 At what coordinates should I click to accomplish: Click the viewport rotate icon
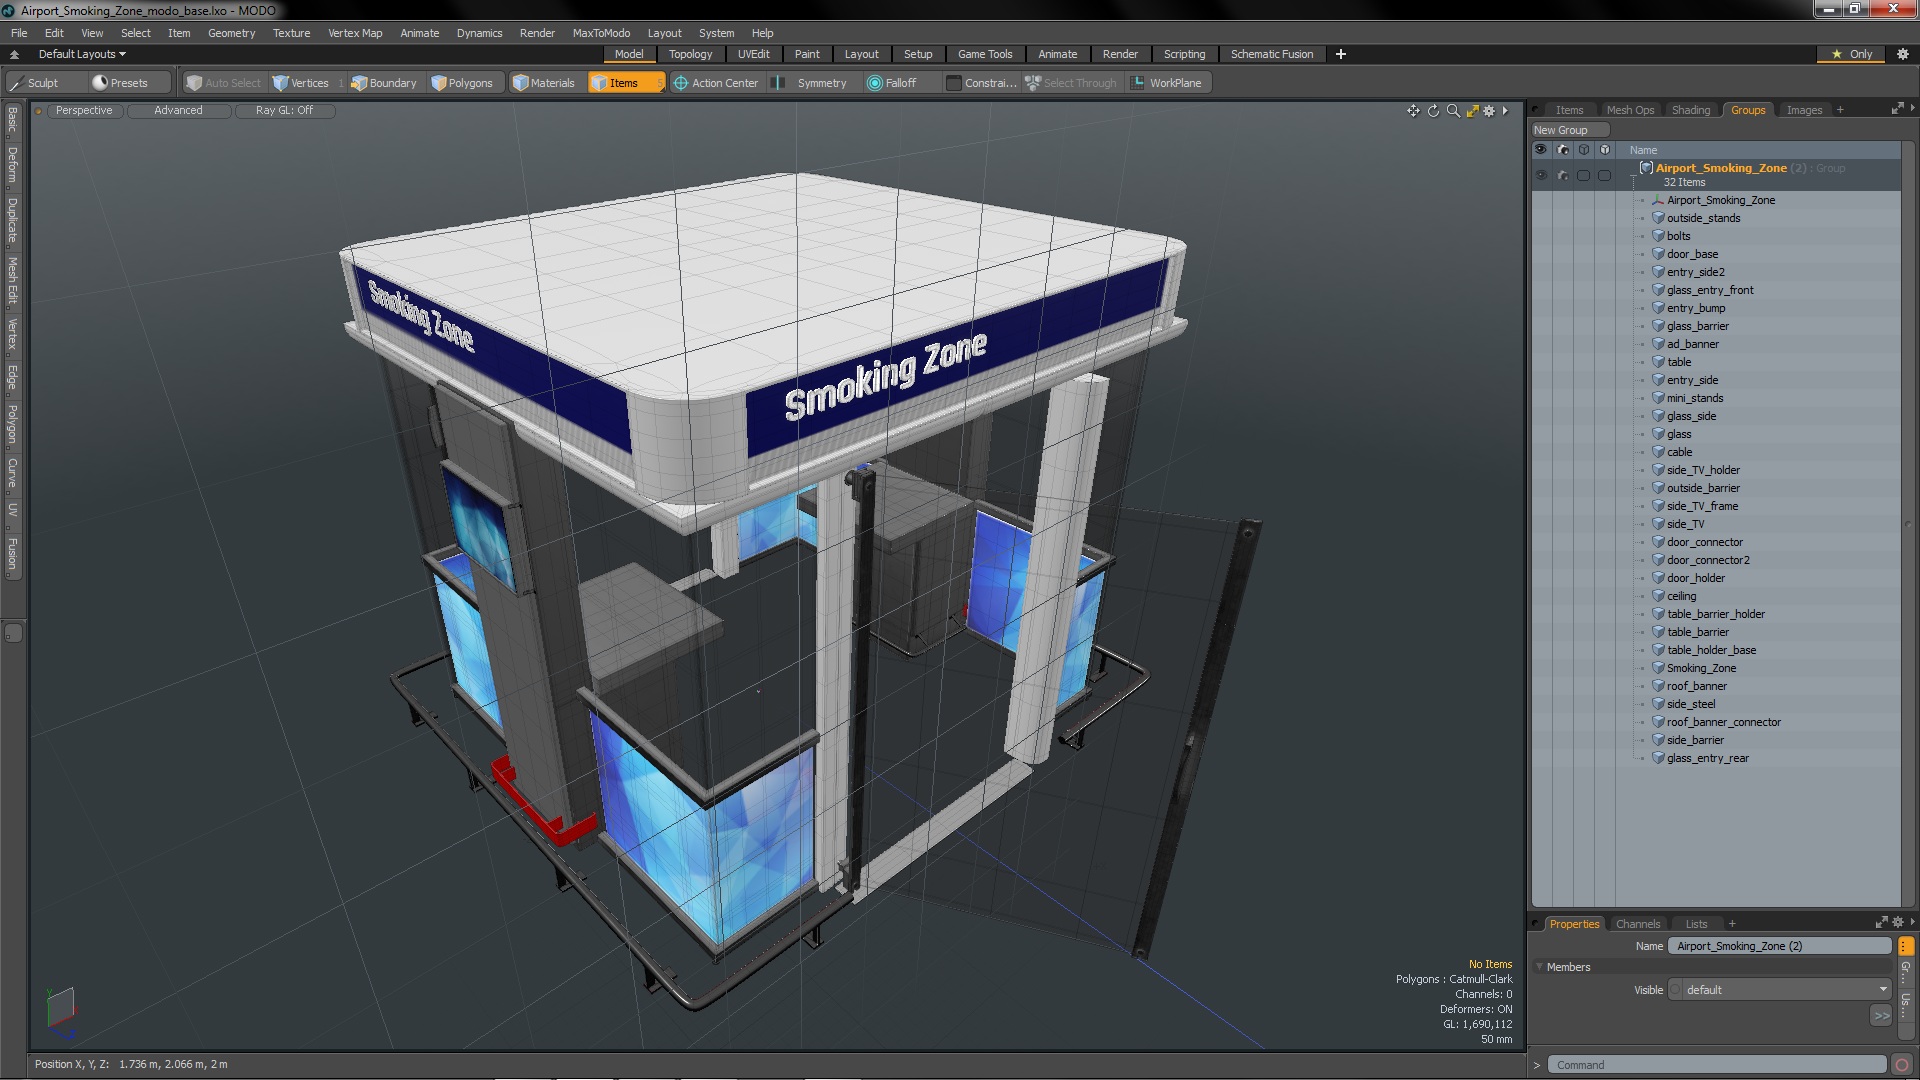point(1433,111)
